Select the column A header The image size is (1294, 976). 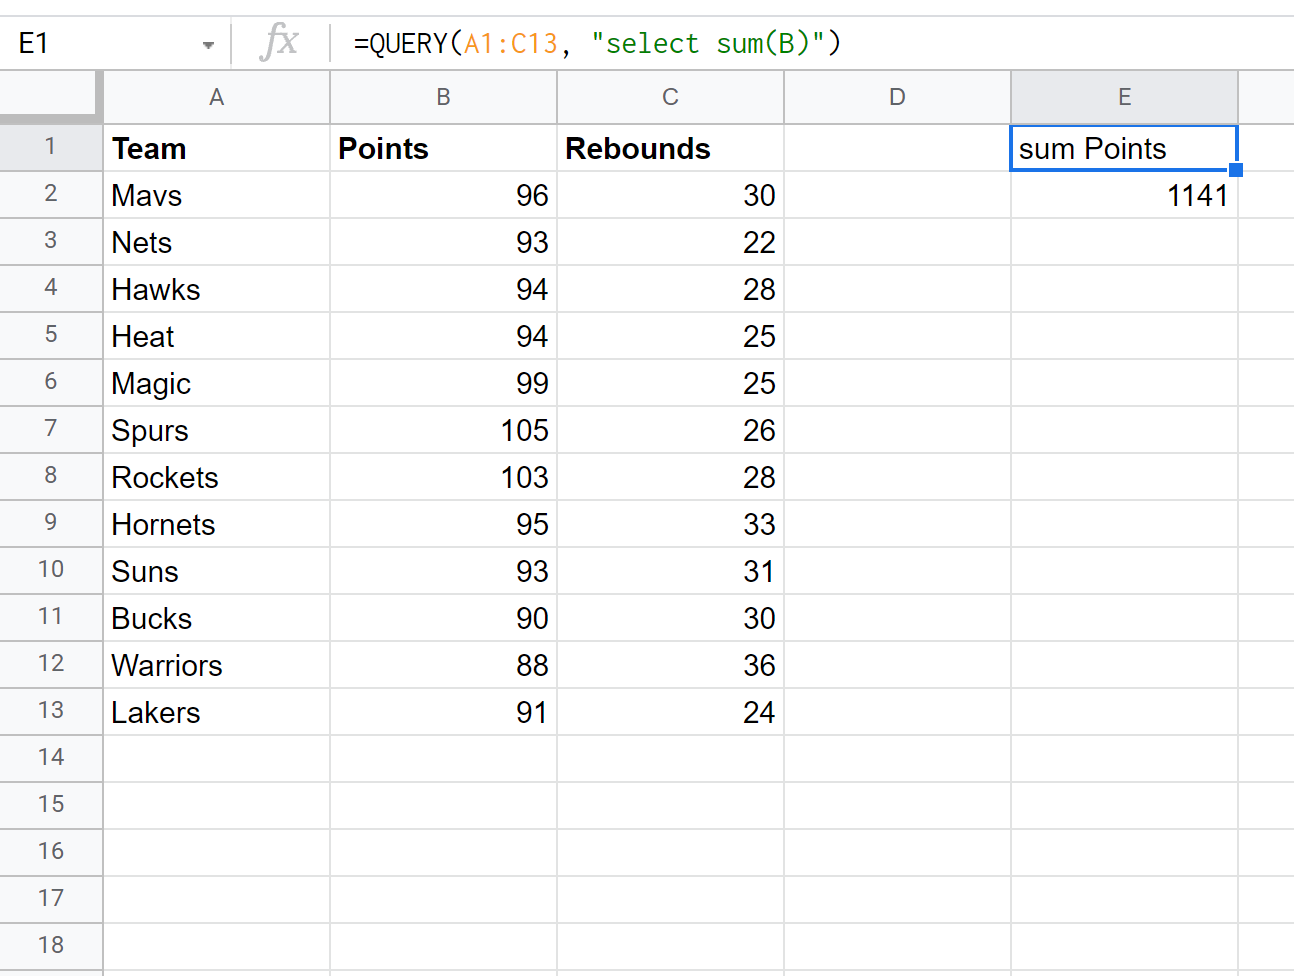coord(216,97)
